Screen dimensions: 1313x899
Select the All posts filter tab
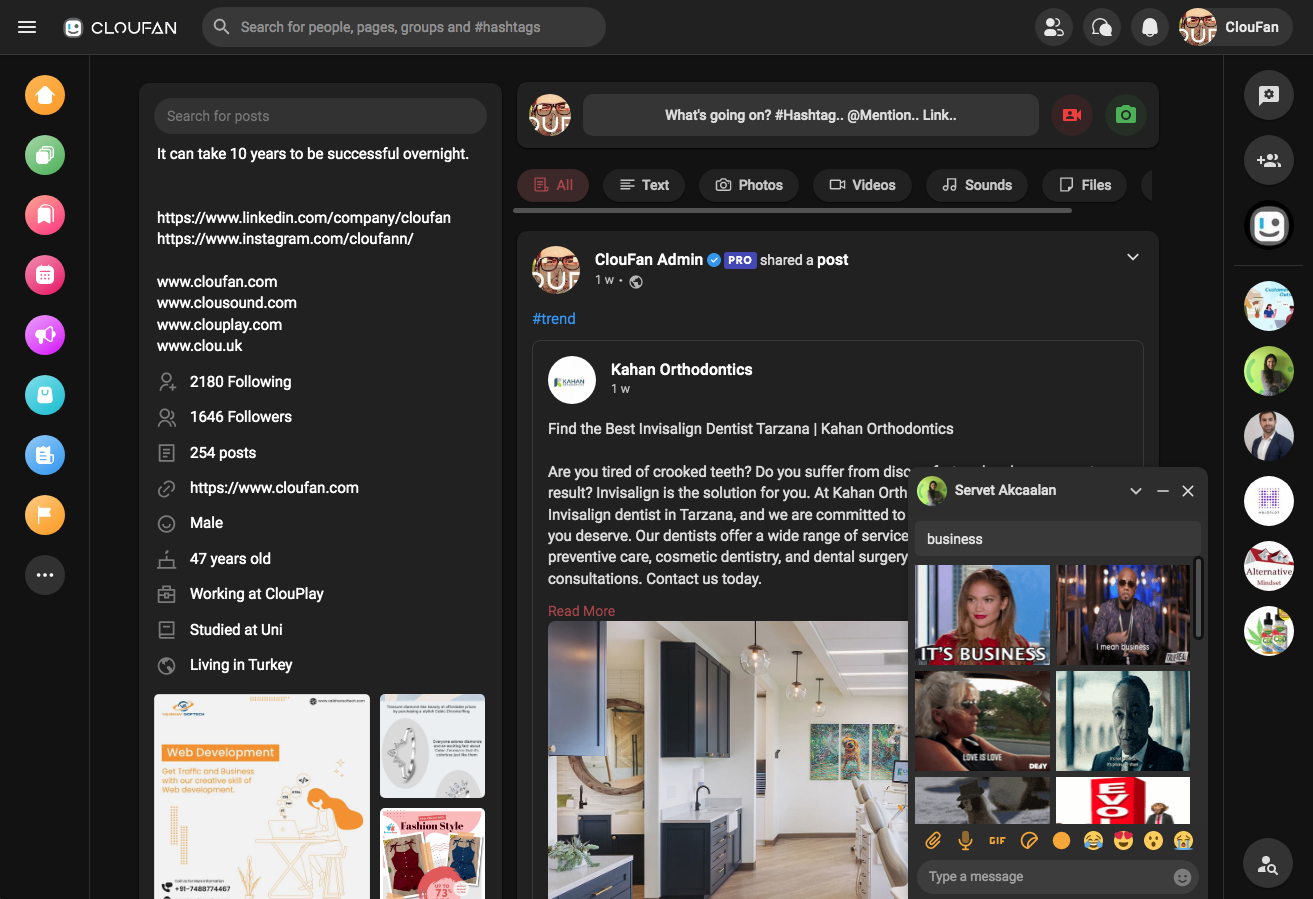coord(553,185)
